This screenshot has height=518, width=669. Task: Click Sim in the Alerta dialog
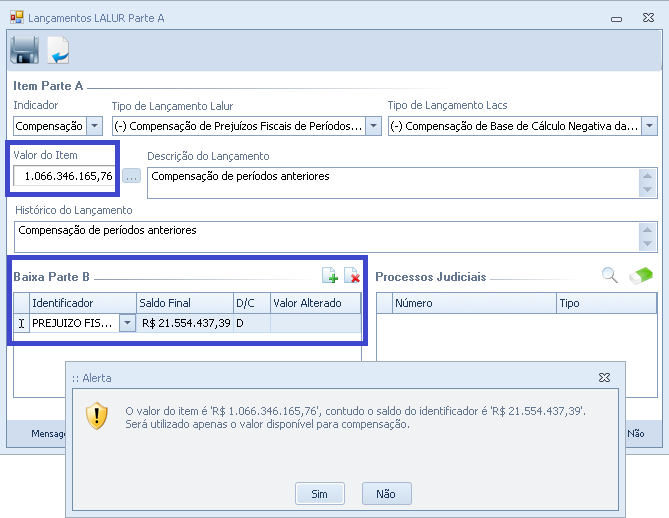(x=320, y=494)
